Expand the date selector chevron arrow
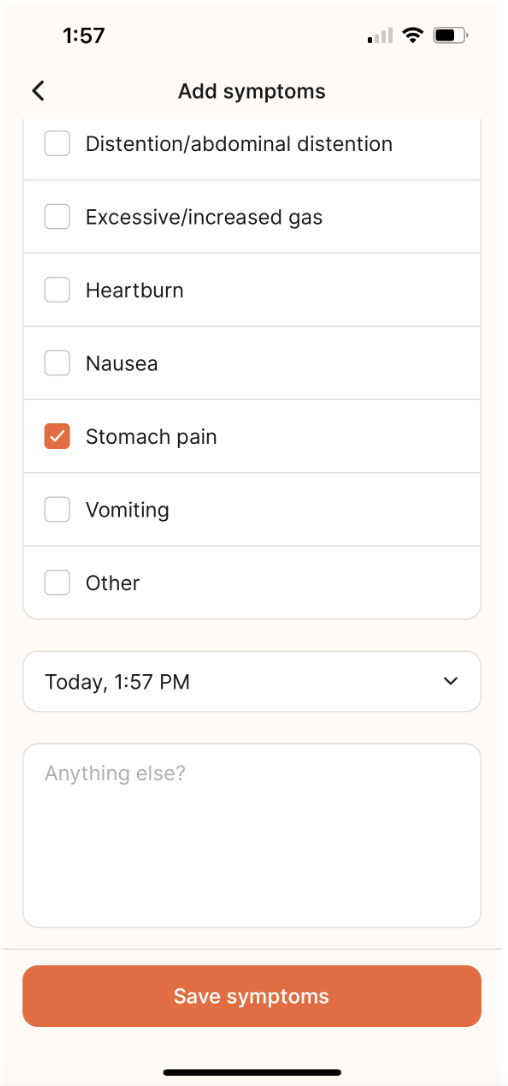Image resolution: width=508 pixels, height=1086 pixels. click(x=450, y=682)
